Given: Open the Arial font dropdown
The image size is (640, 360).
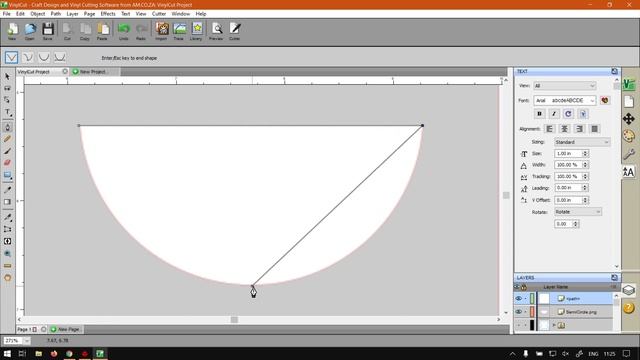Looking at the screenshot, I should coord(564,100).
